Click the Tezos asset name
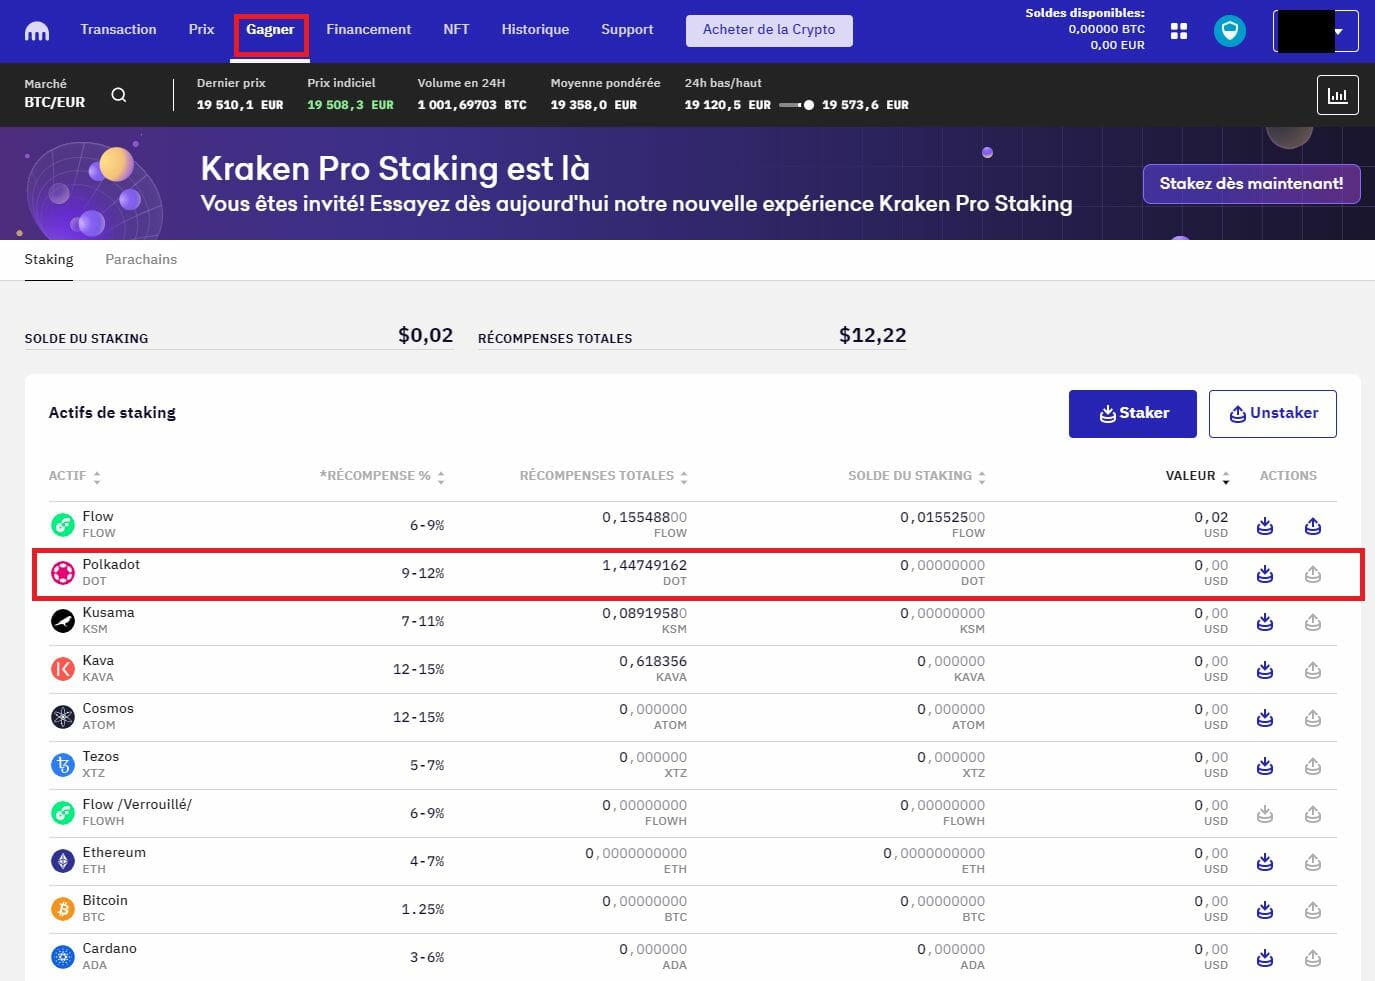Screen dimensions: 1375x981 [x=100, y=756]
